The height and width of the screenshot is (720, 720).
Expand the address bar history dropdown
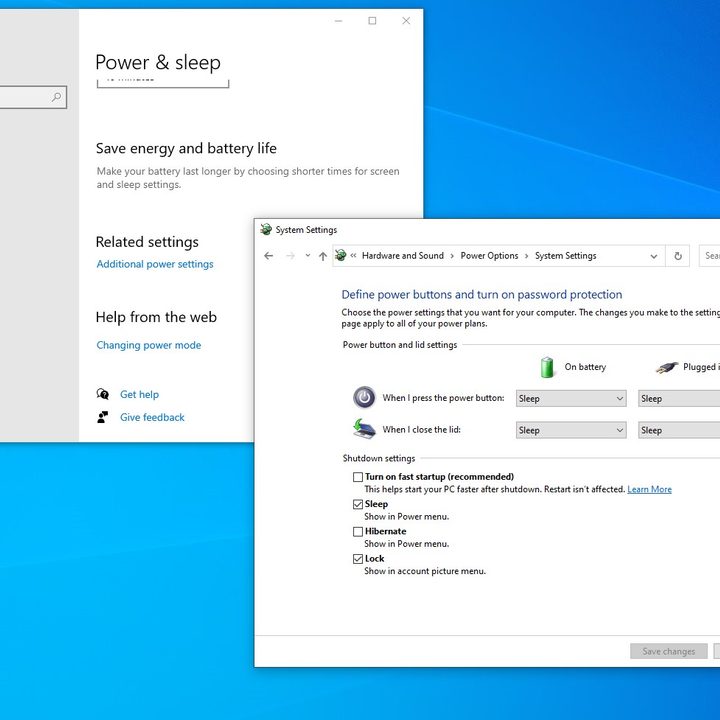654,256
